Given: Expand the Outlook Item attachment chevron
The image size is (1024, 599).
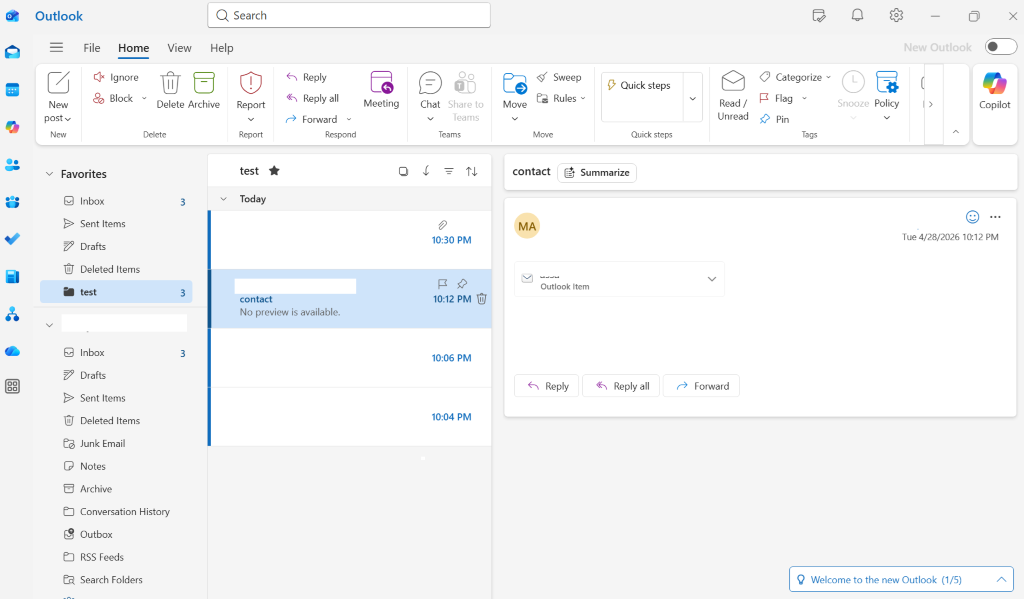Looking at the screenshot, I should [712, 279].
